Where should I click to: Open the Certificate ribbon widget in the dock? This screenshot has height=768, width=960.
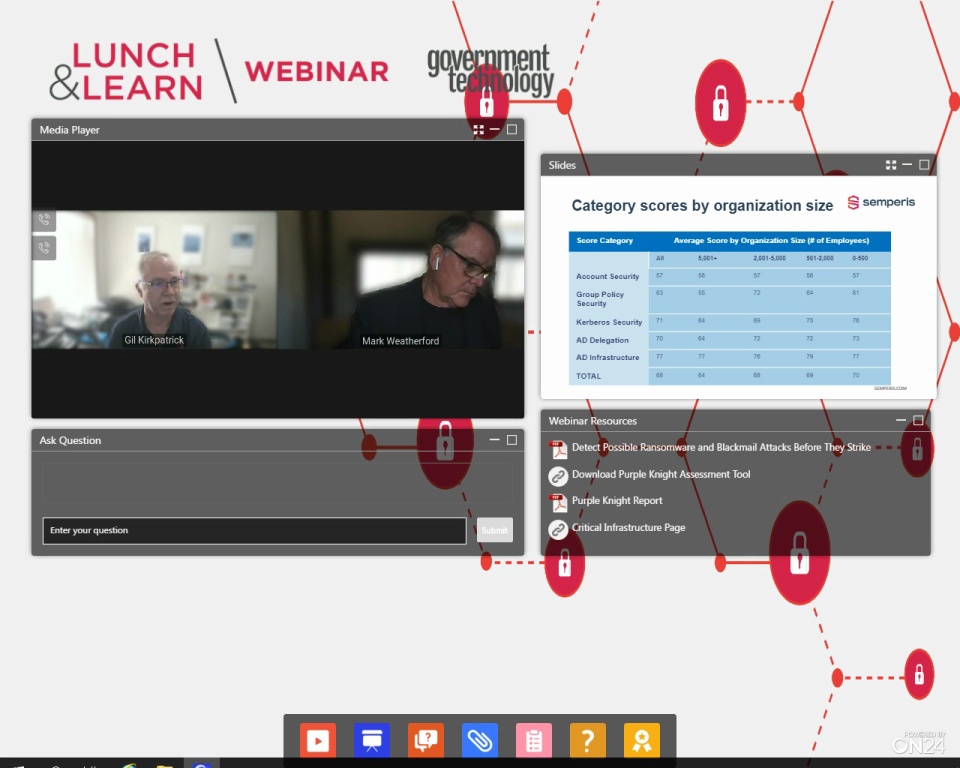pos(642,740)
